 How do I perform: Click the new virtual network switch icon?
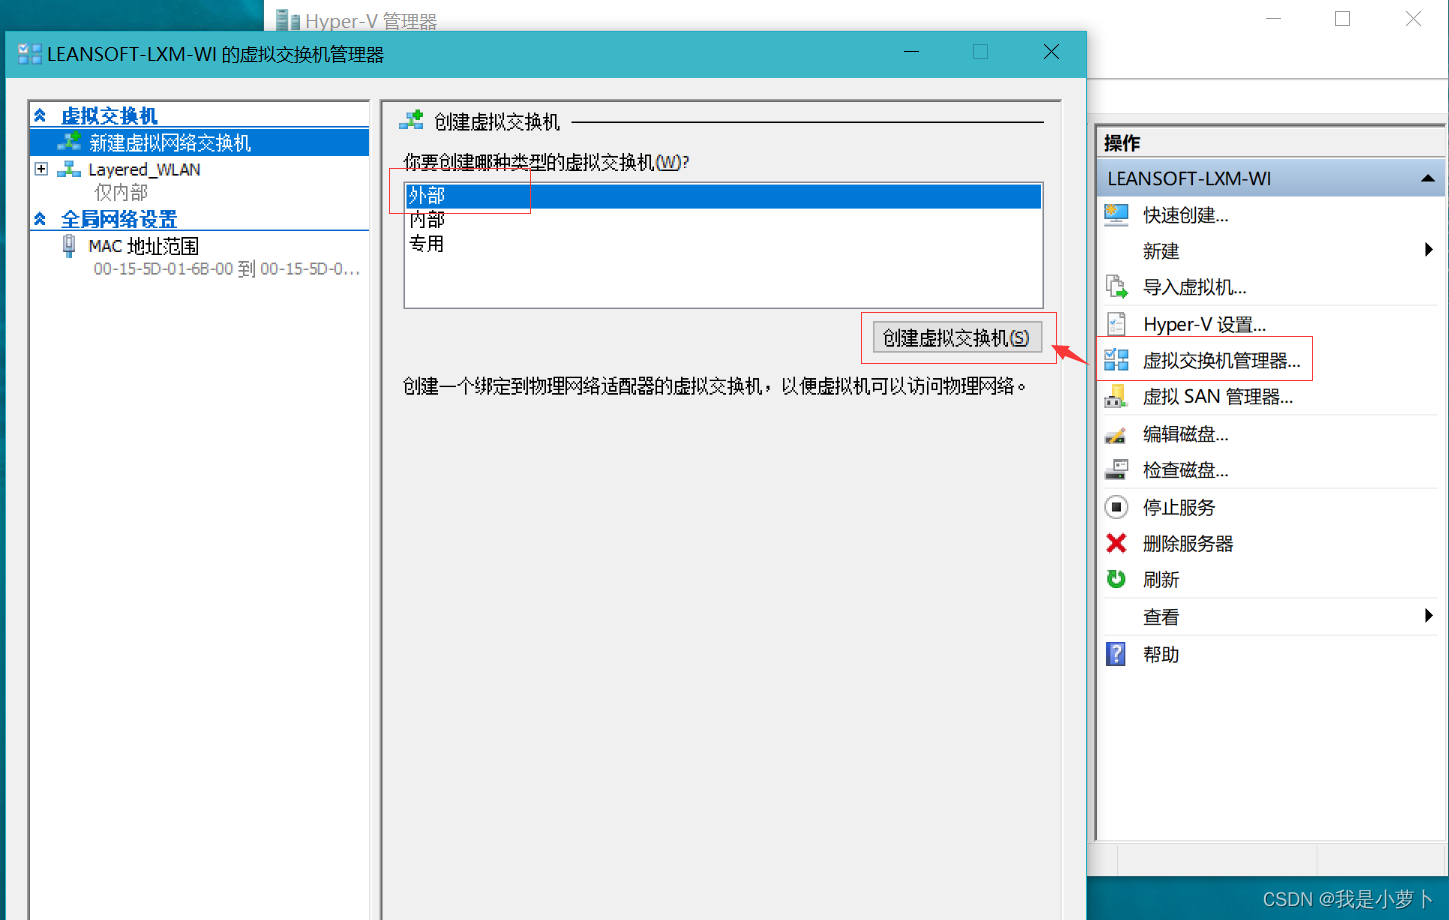pos(69,142)
